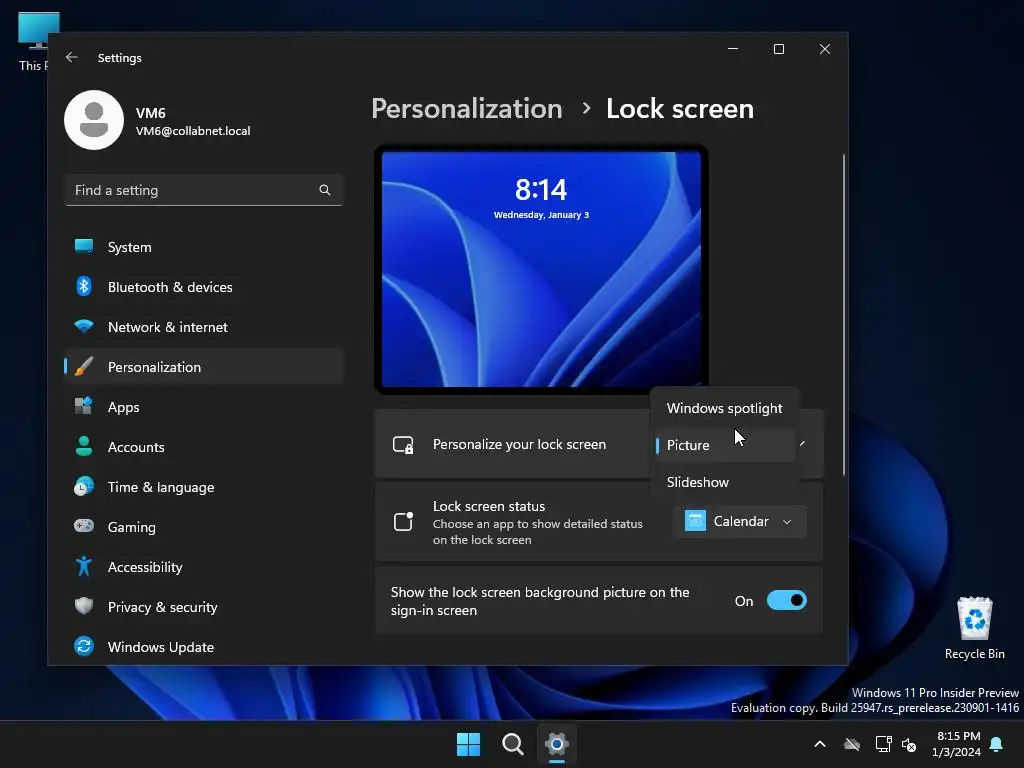Image resolution: width=1024 pixels, height=768 pixels.
Task: Open the Windows Start button
Action: pyautogui.click(x=468, y=744)
